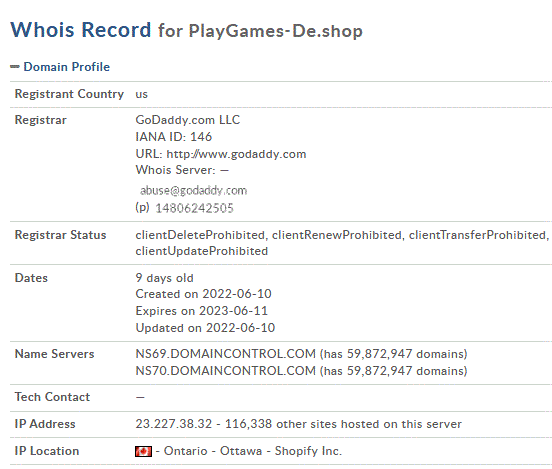Click the Registrant Country row label
The height and width of the screenshot is (469, 552).
[69, 94]
